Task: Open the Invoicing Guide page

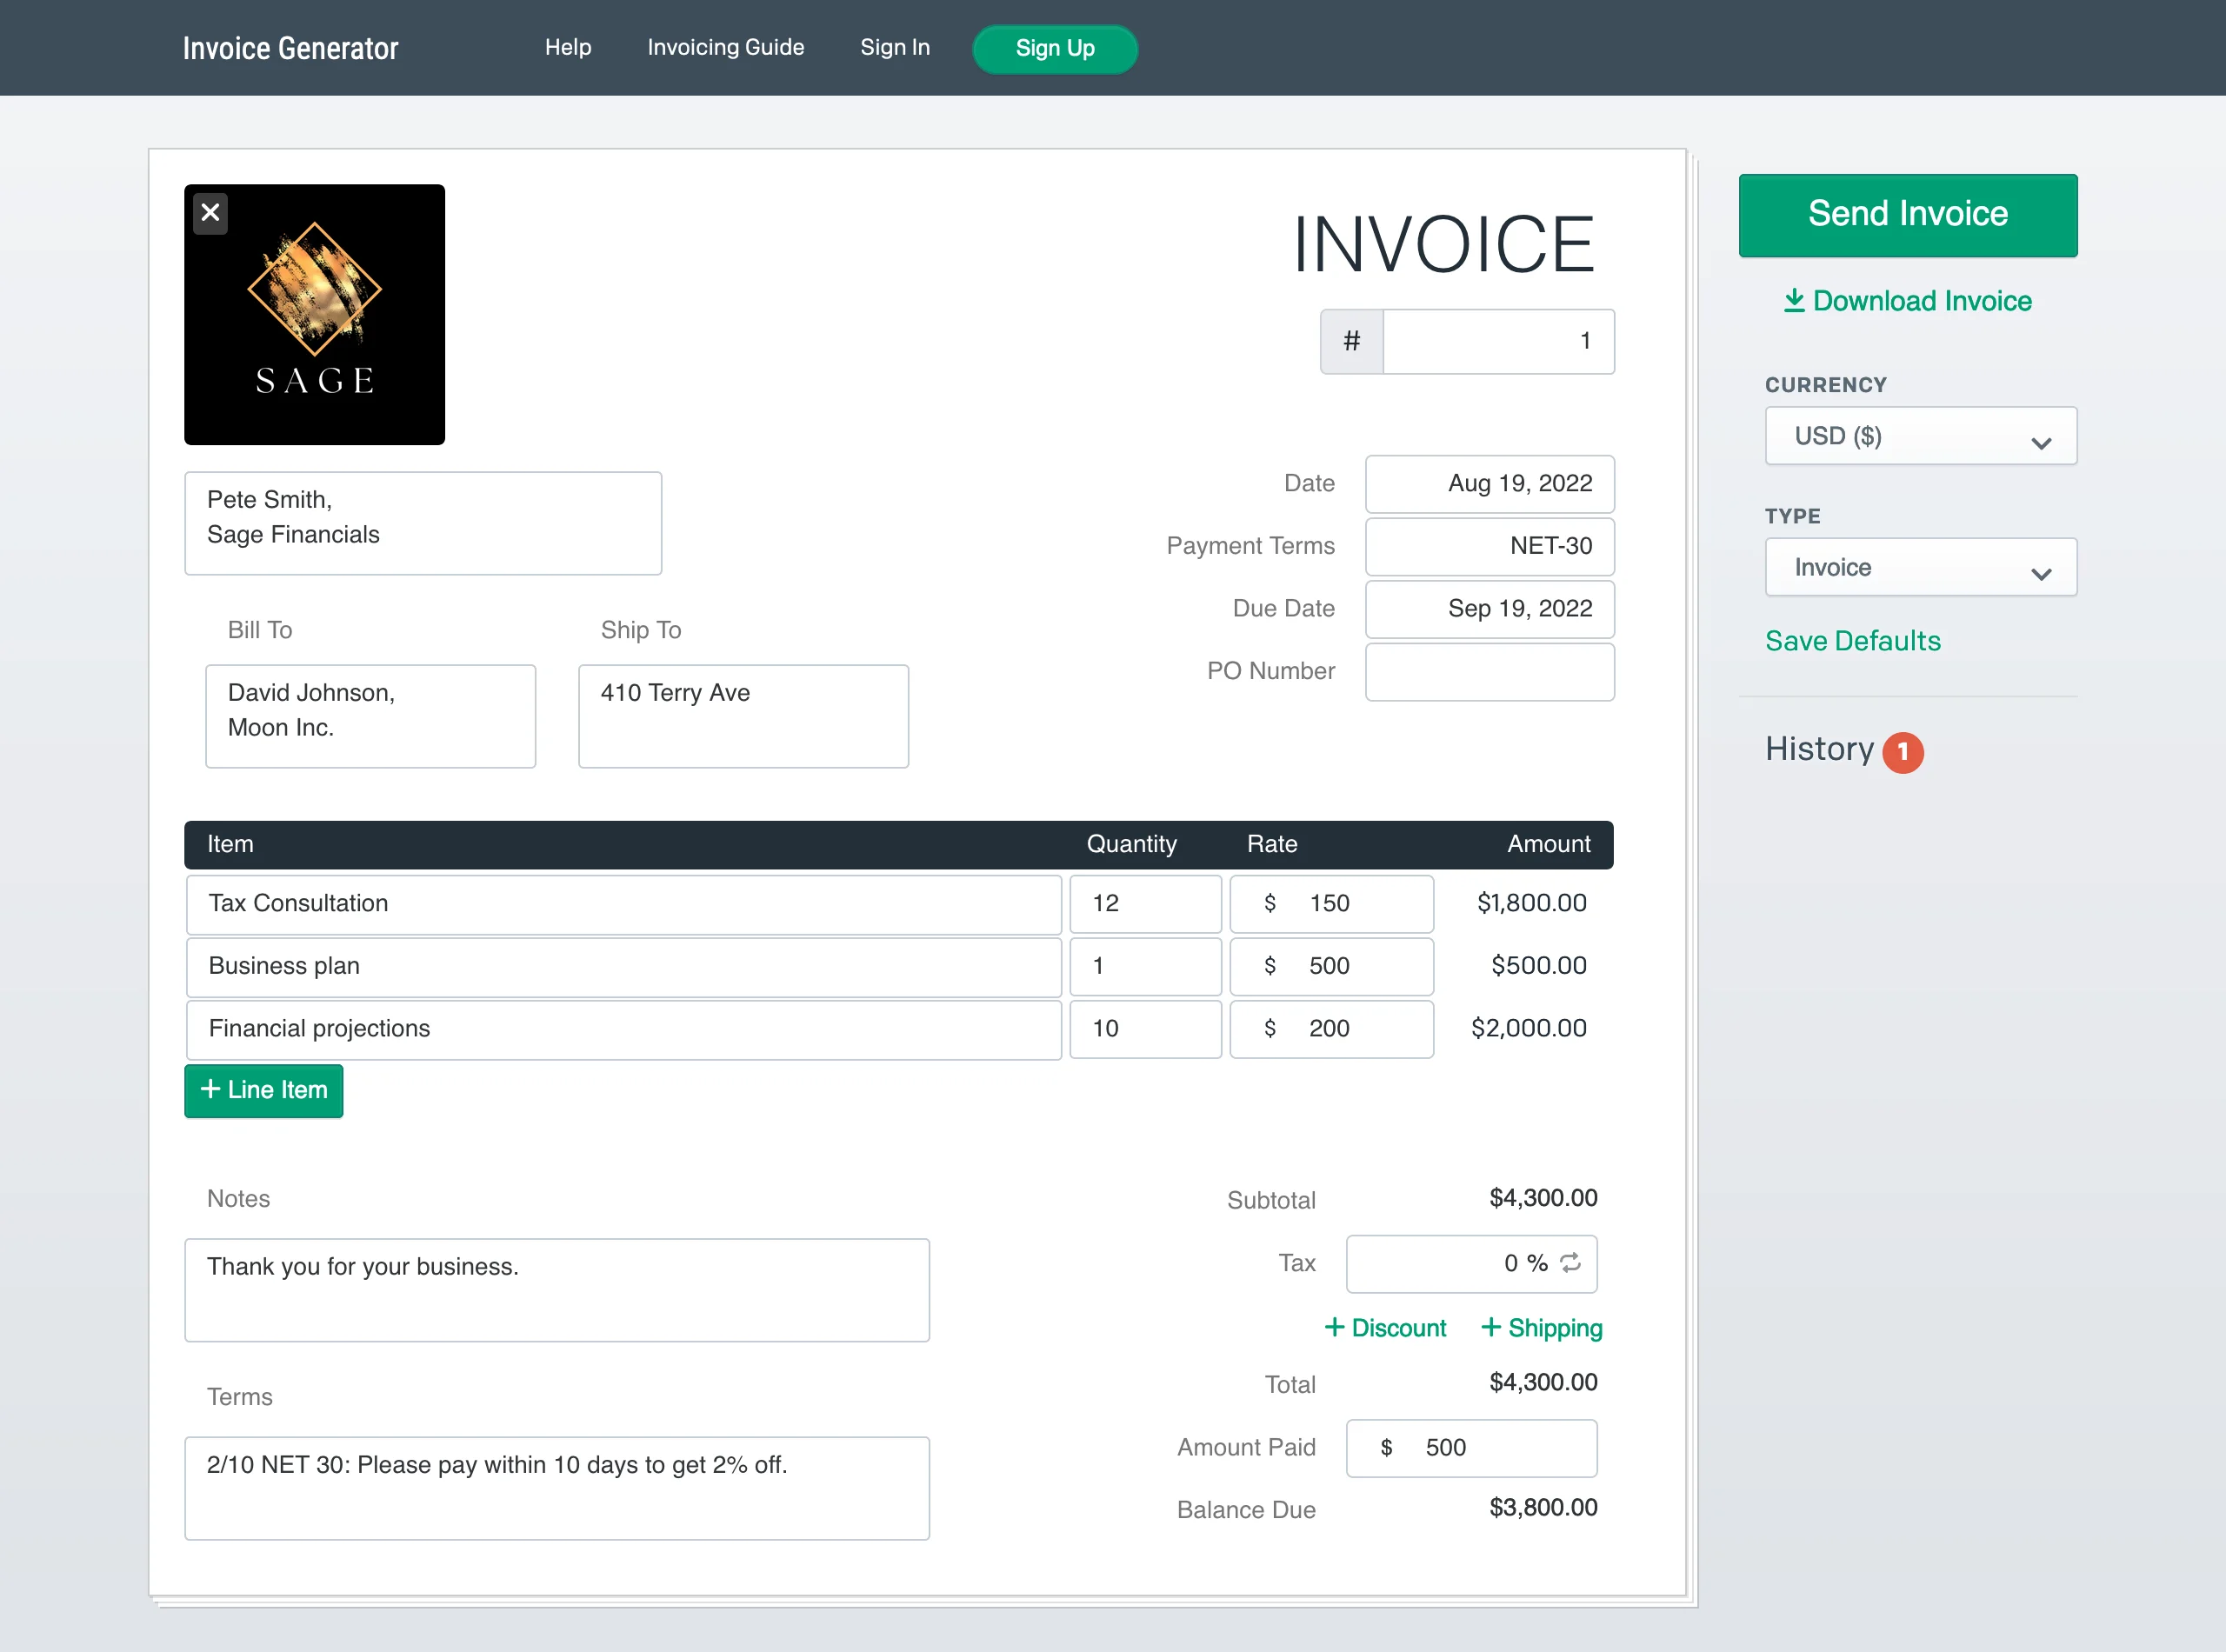Action: tap(726, 47)
